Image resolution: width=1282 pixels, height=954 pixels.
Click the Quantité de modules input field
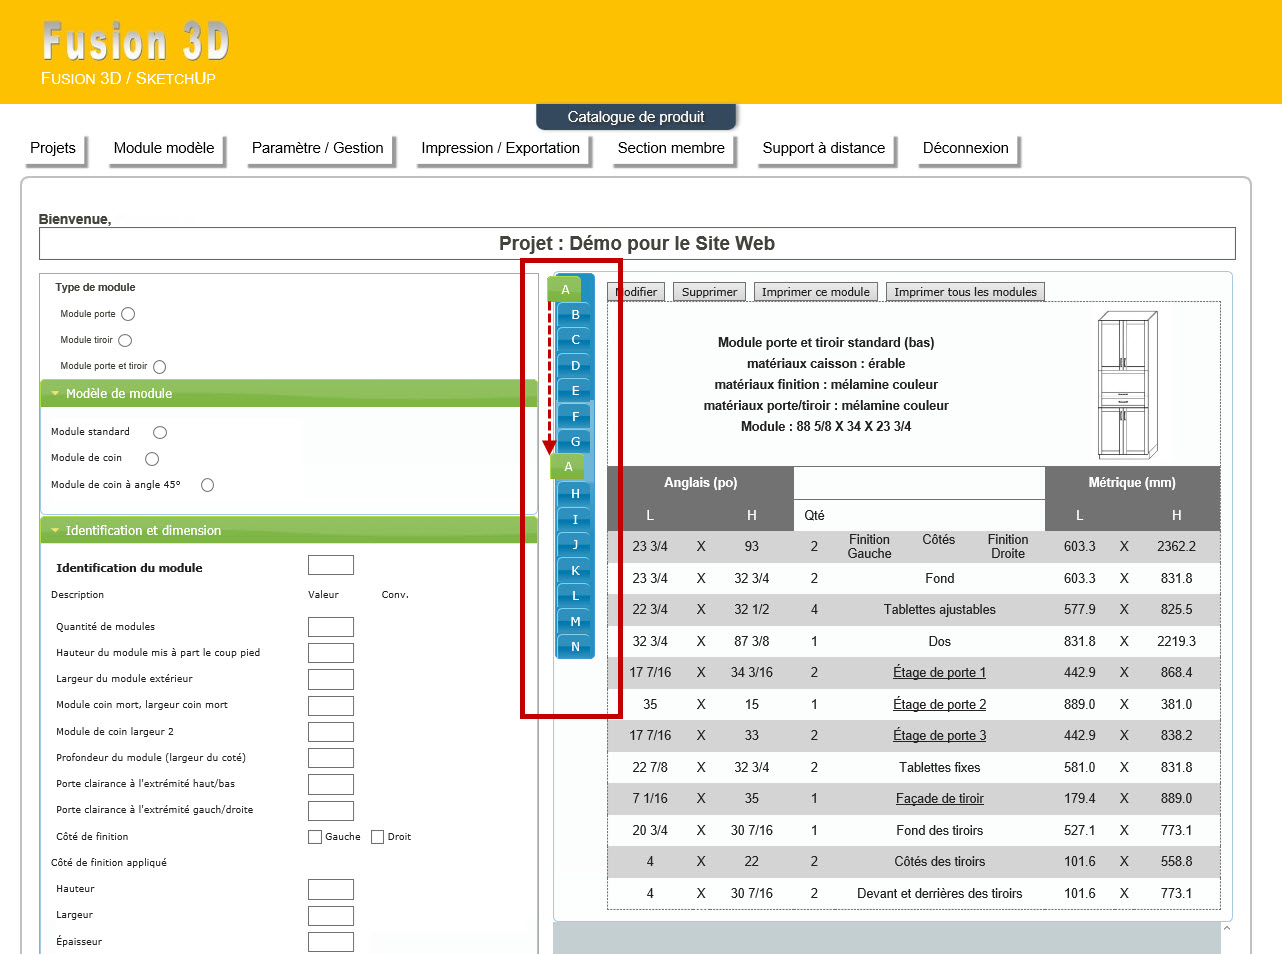pos(331,627)
